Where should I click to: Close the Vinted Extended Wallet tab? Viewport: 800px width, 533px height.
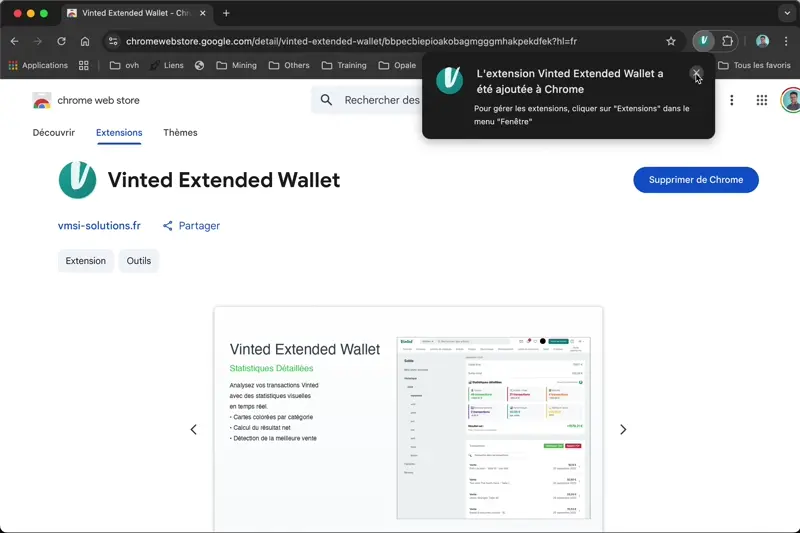203,13
